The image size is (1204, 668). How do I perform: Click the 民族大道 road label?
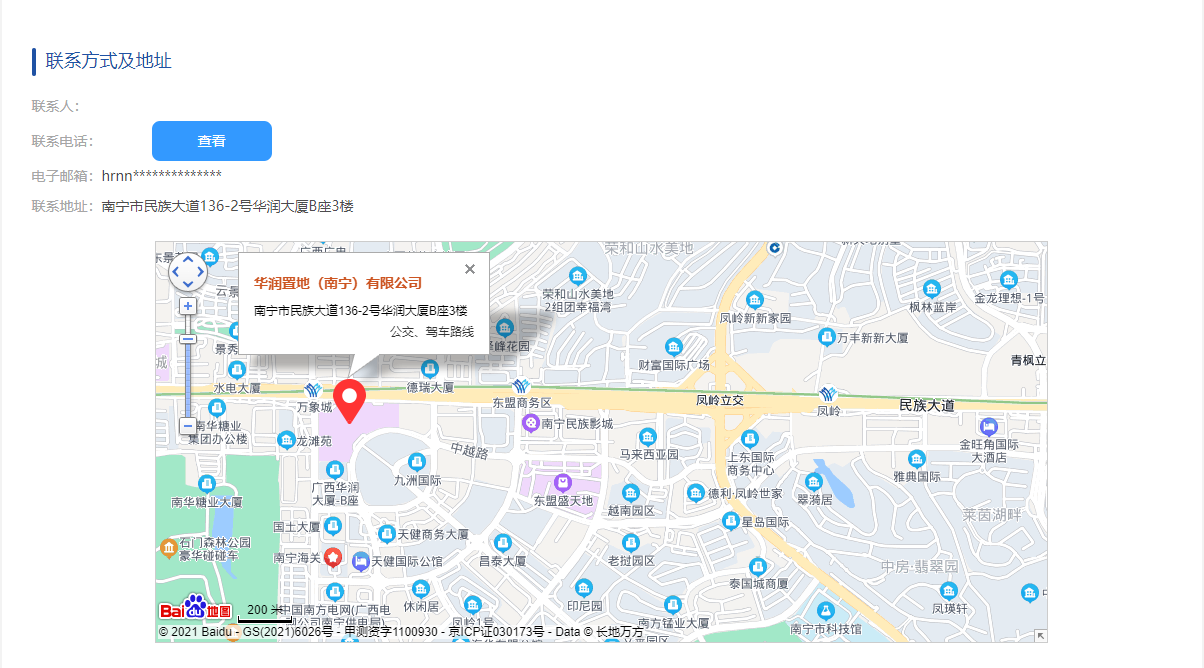pyautogui.click(x=927, y=405)
